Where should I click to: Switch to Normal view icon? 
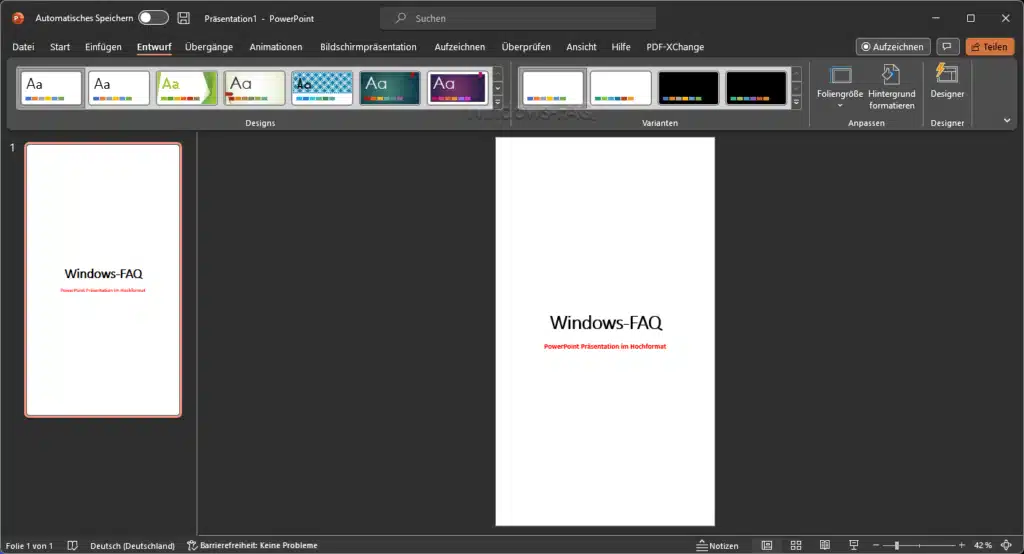[x=767, y=546]
